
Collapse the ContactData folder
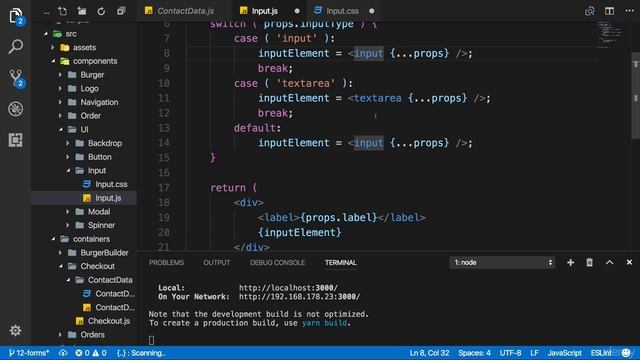110,280
